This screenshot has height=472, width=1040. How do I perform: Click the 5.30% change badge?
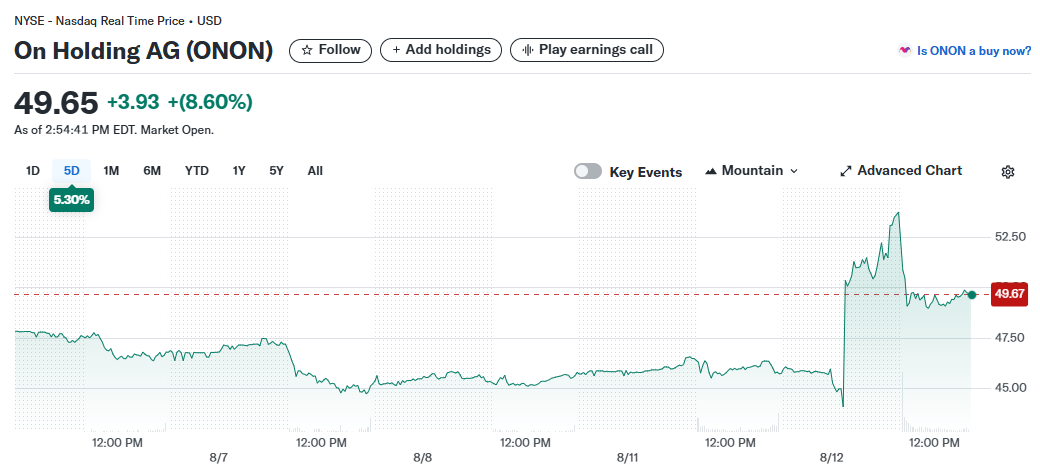tap(72, 200)
